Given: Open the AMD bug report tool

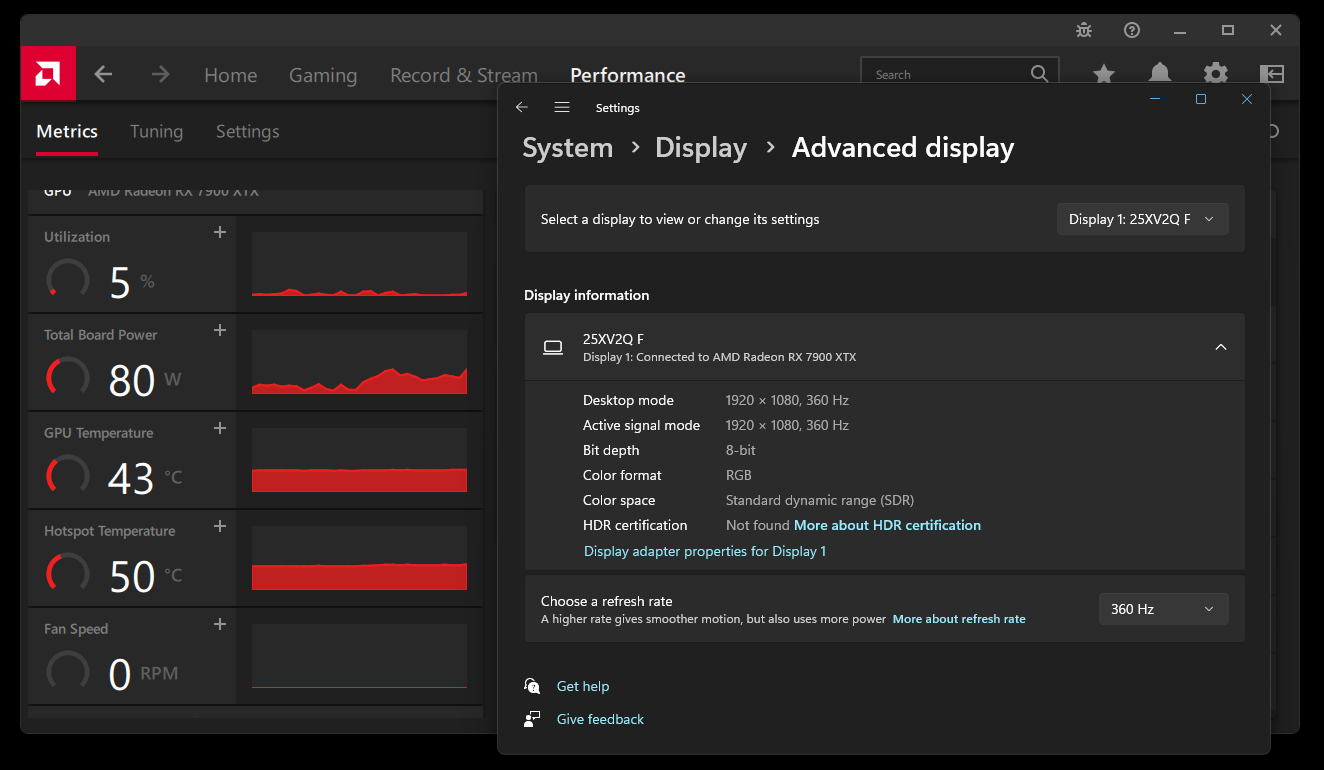Looking at the screenshot, I should tap(1084, 30).
